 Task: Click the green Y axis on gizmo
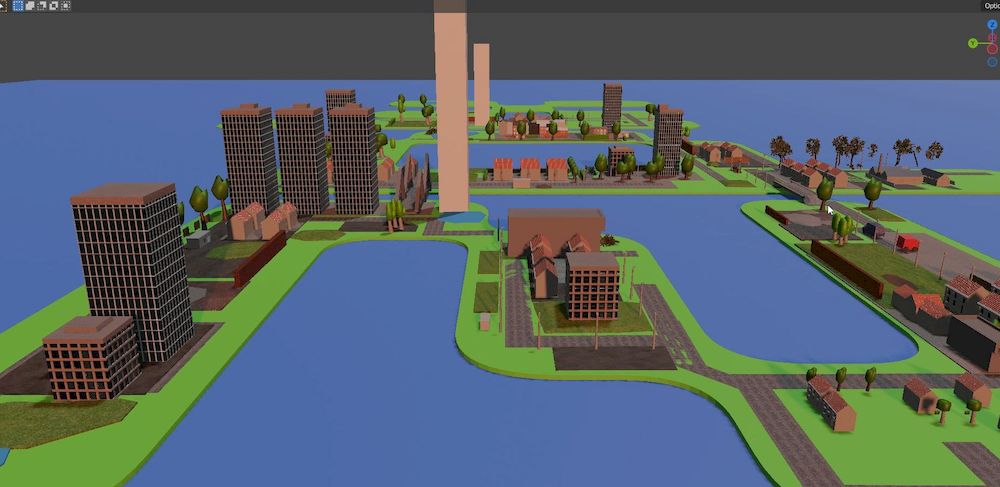coord(972,43)
